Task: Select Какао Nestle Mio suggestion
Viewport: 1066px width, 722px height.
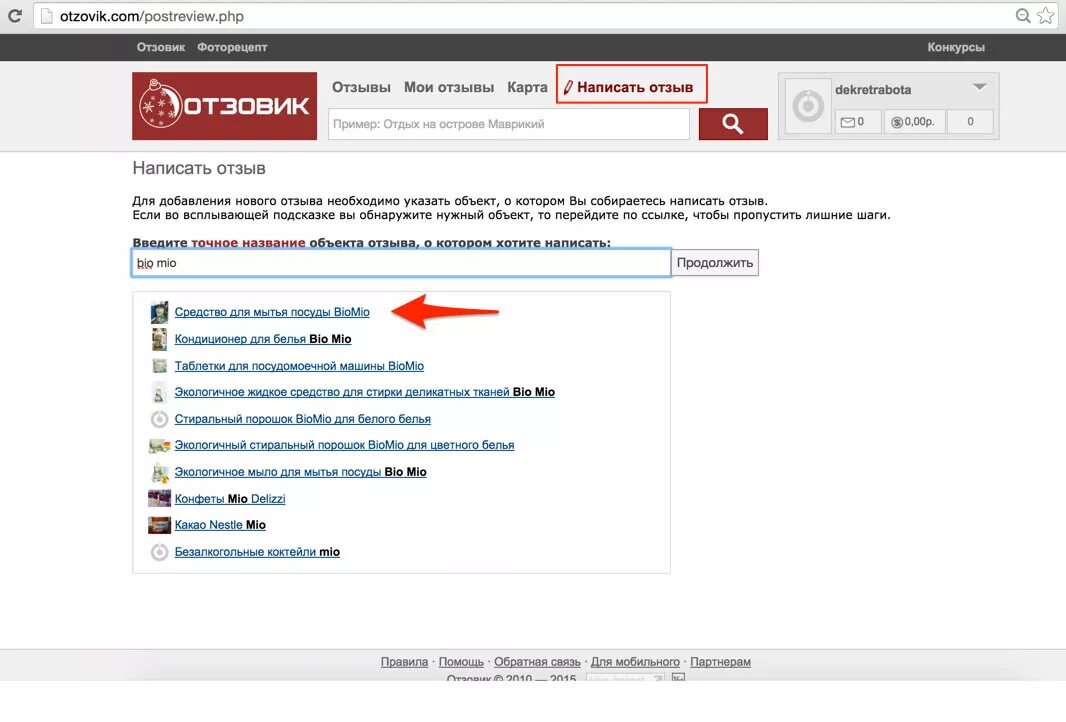Action: [220, 525]
